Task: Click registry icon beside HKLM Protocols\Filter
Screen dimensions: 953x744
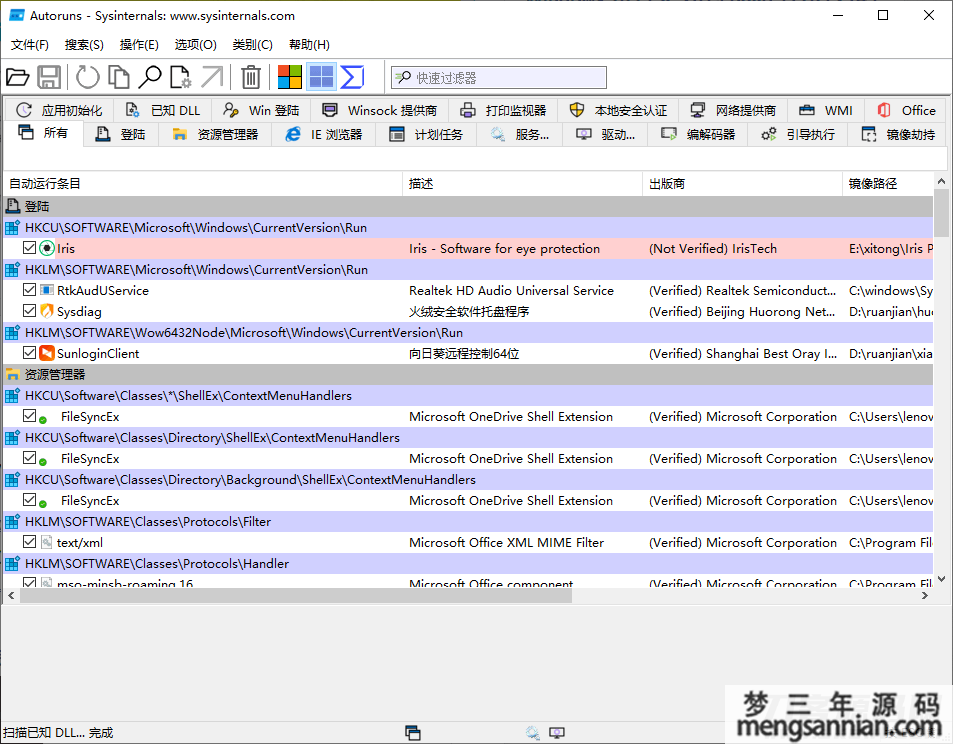Action: pos(12,522)
